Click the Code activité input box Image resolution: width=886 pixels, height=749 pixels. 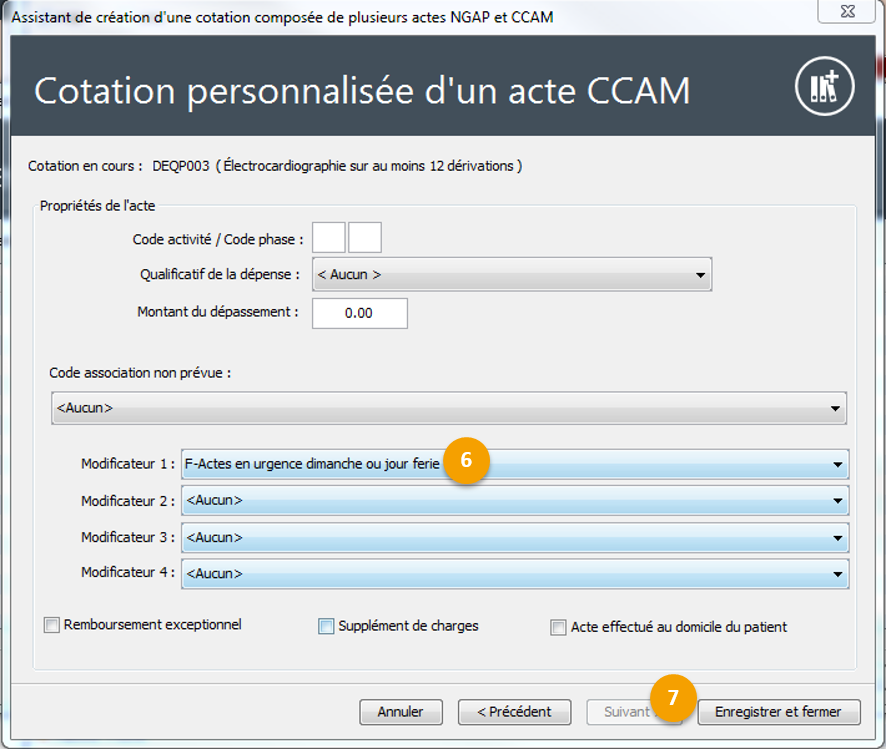329,238
